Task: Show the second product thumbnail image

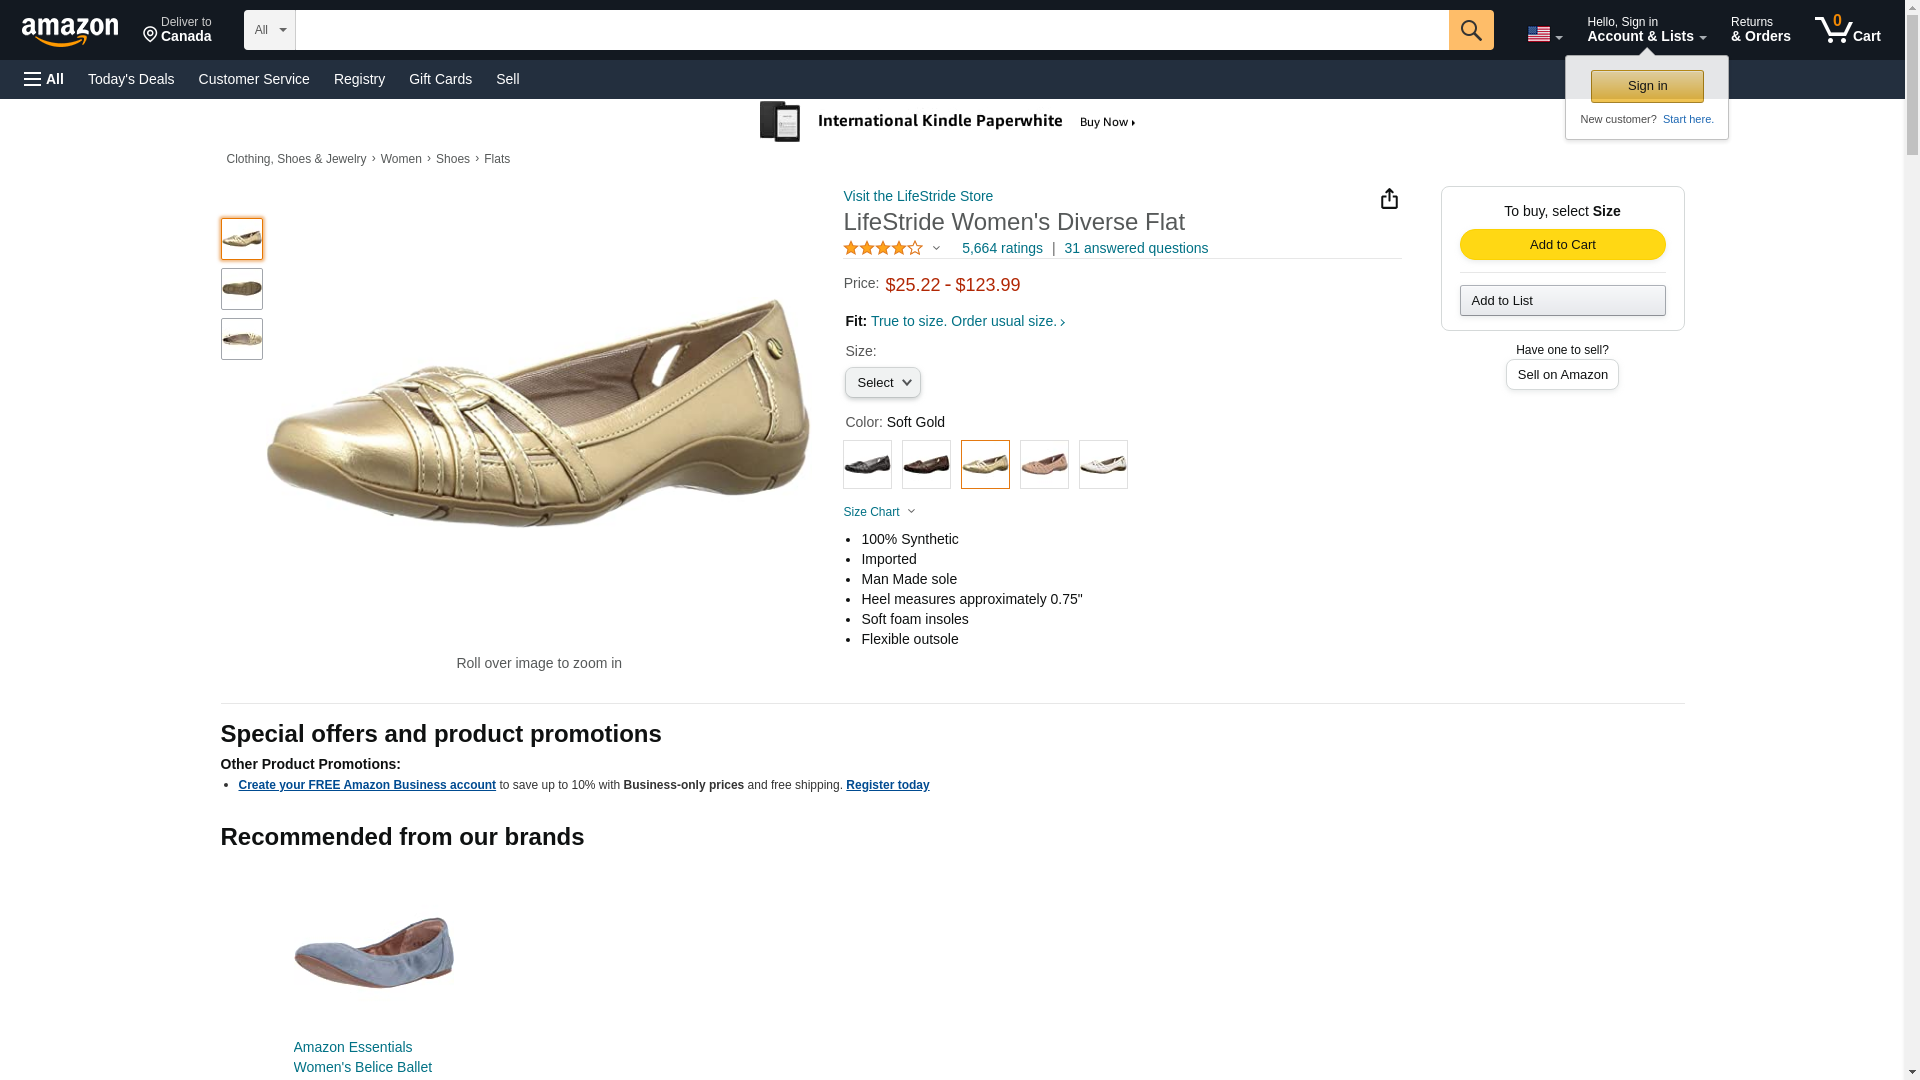Action: (x=242, y=289)
